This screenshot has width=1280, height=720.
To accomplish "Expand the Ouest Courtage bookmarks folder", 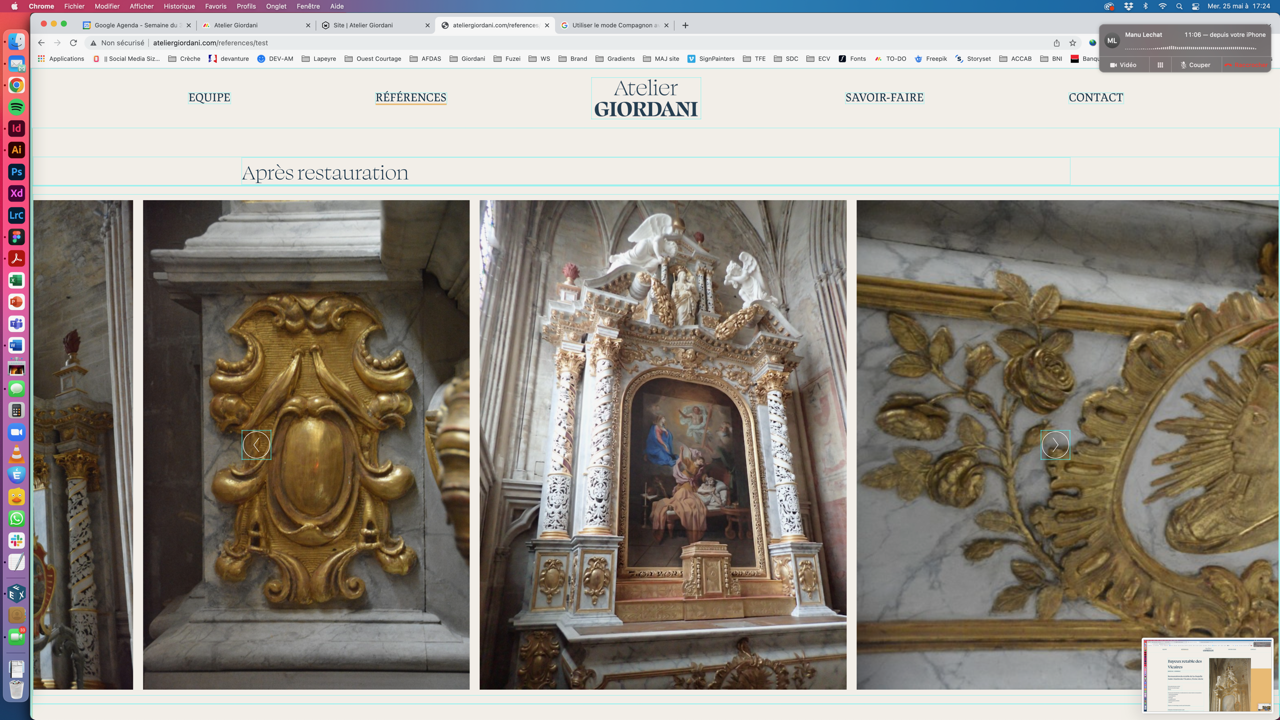I will pyautogui.click(x=373, y=59).
